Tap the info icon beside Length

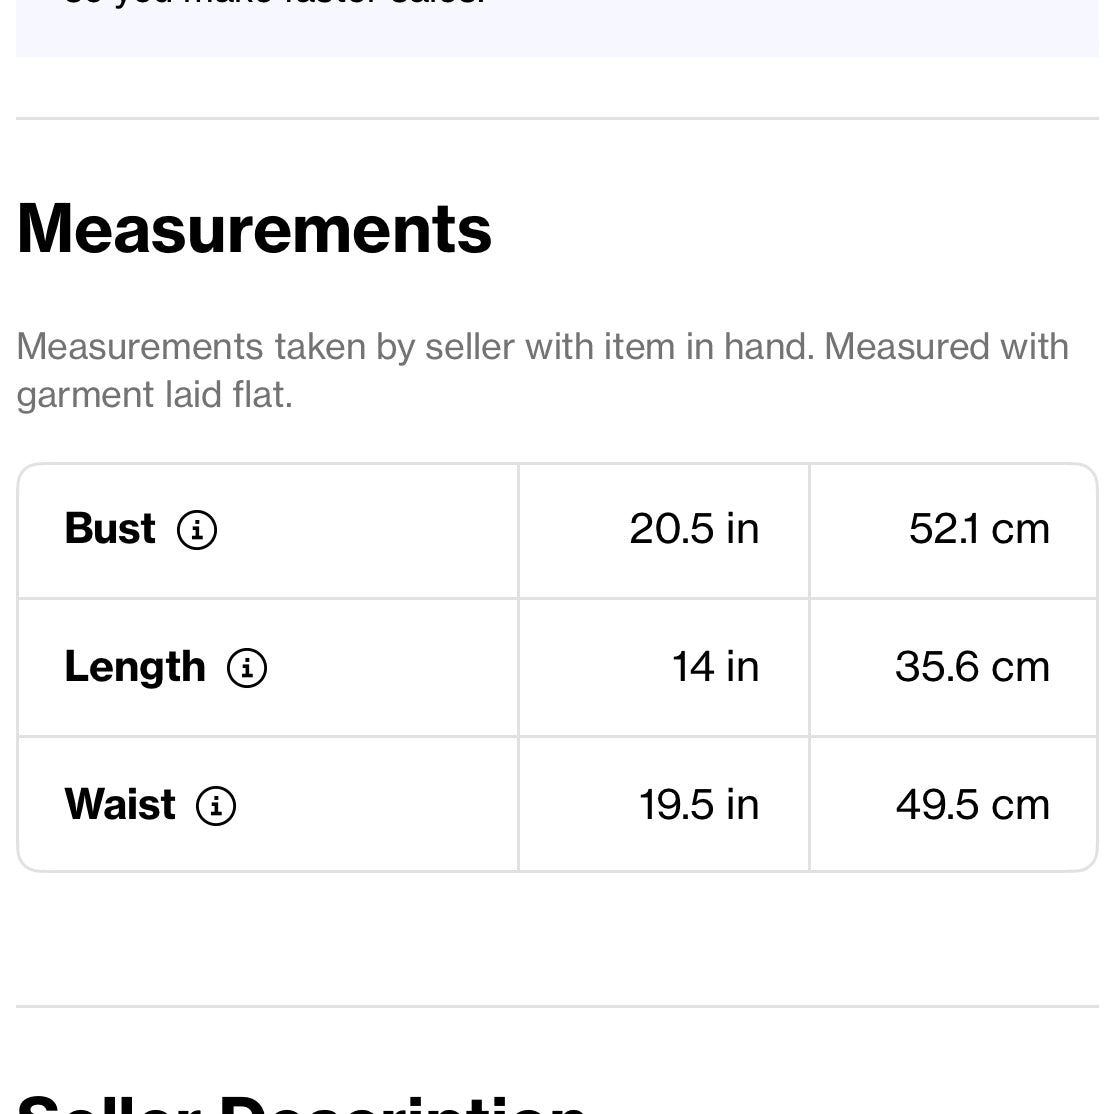tap(247, 668)
